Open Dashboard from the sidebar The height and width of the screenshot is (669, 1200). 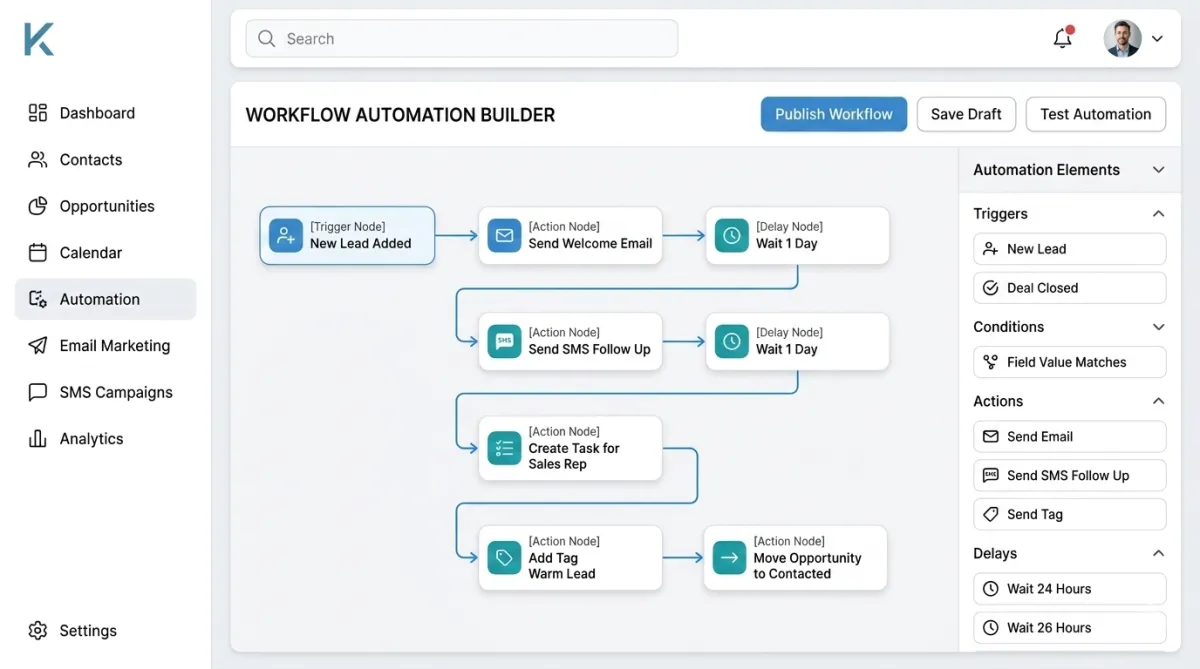[105, 113]
